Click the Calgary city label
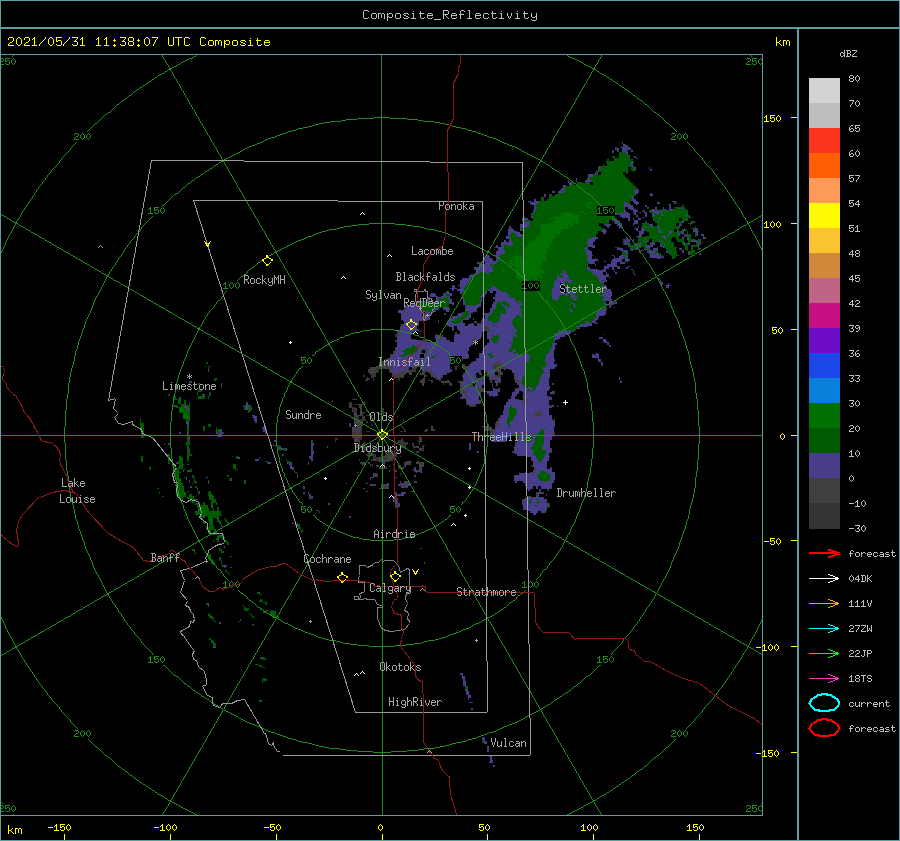Screen dimensions: 900x841 390,588
